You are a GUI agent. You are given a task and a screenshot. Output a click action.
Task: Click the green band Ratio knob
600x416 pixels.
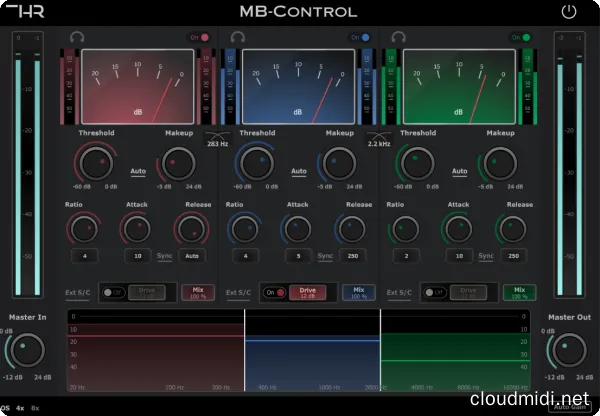pyautogui.click(x=405, y=229)
